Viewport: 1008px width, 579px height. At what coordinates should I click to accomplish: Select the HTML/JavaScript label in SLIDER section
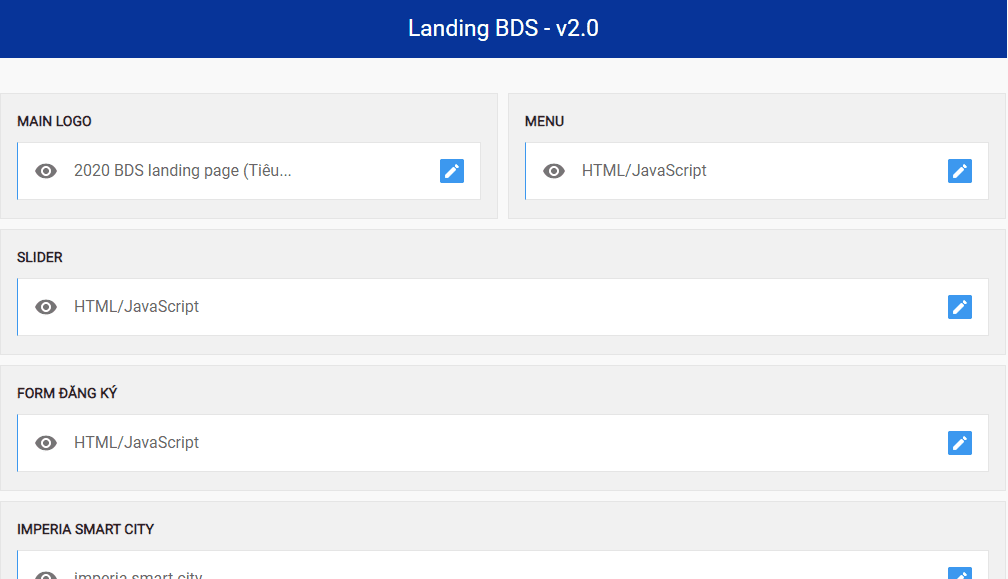[x=136, y=307]
